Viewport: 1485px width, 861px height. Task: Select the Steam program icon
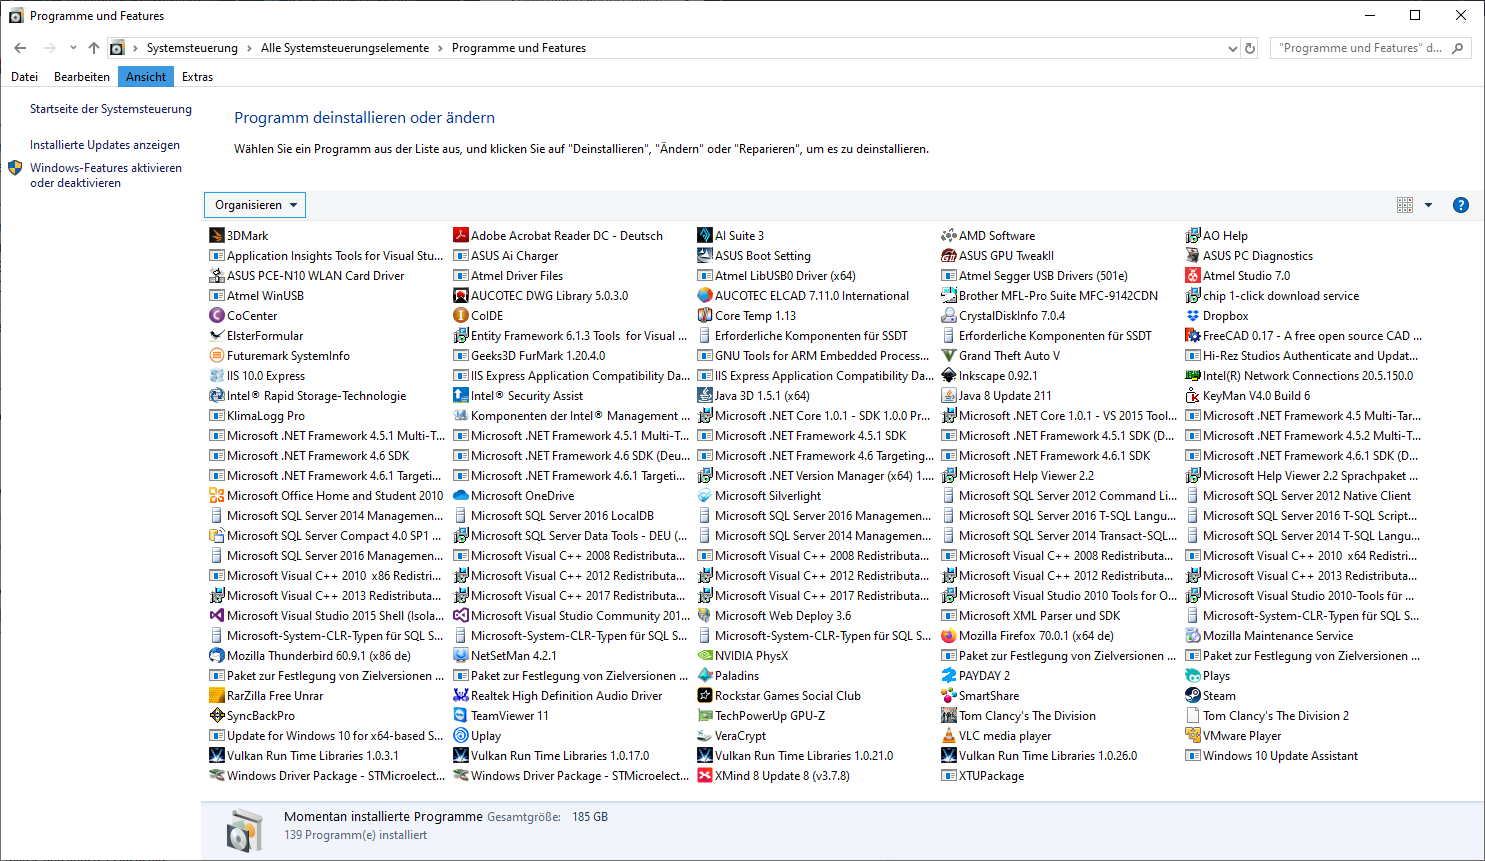pos(1192,696)
